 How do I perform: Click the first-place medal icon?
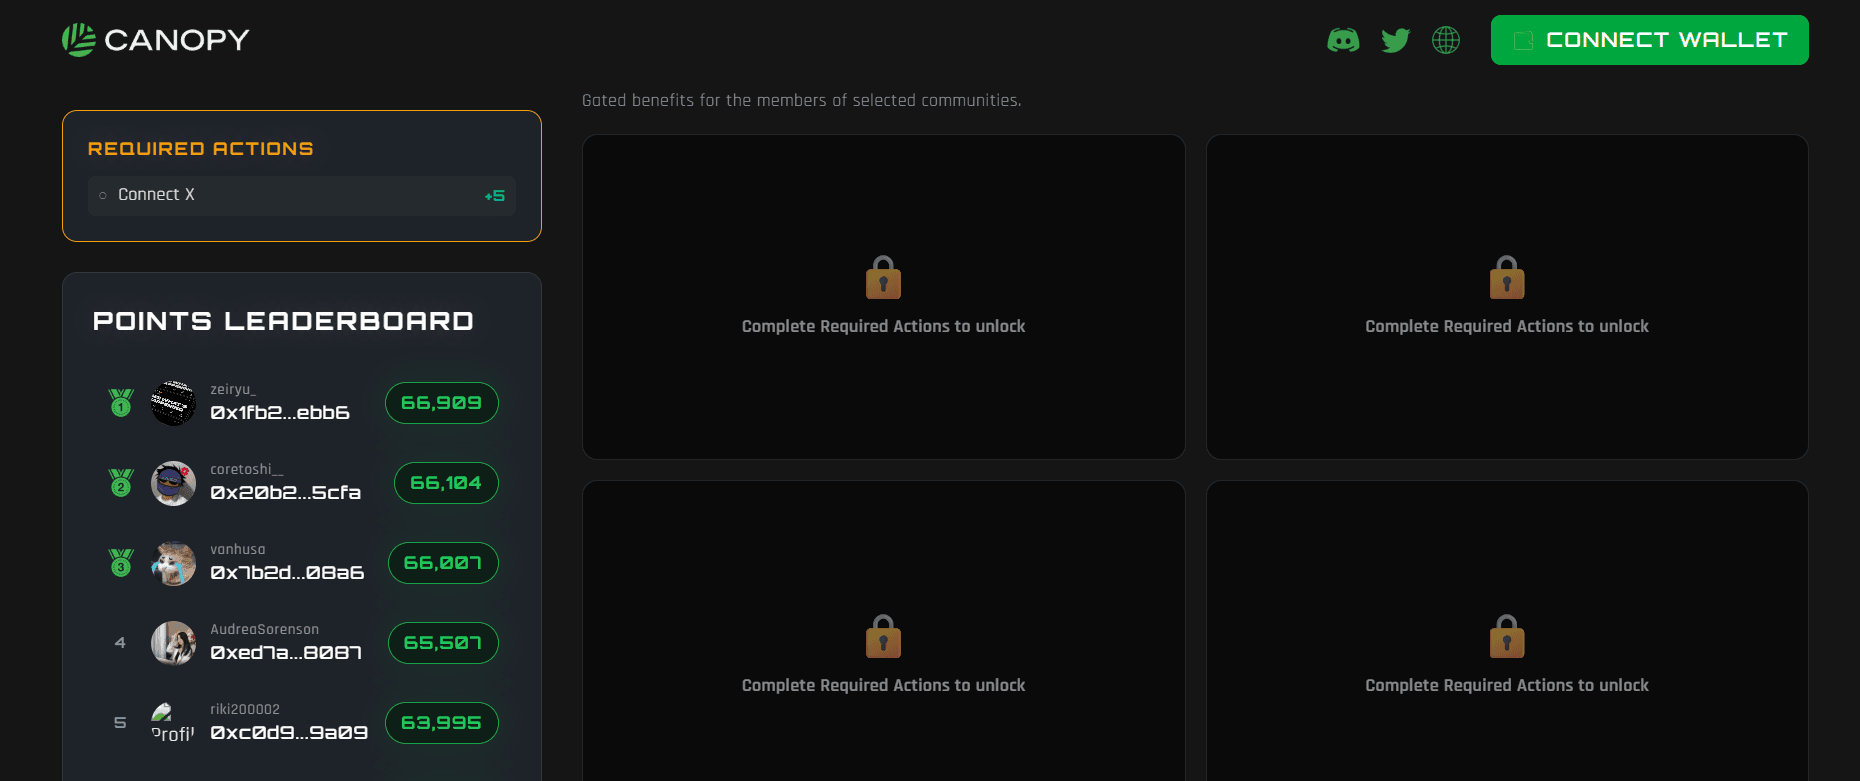121,403
